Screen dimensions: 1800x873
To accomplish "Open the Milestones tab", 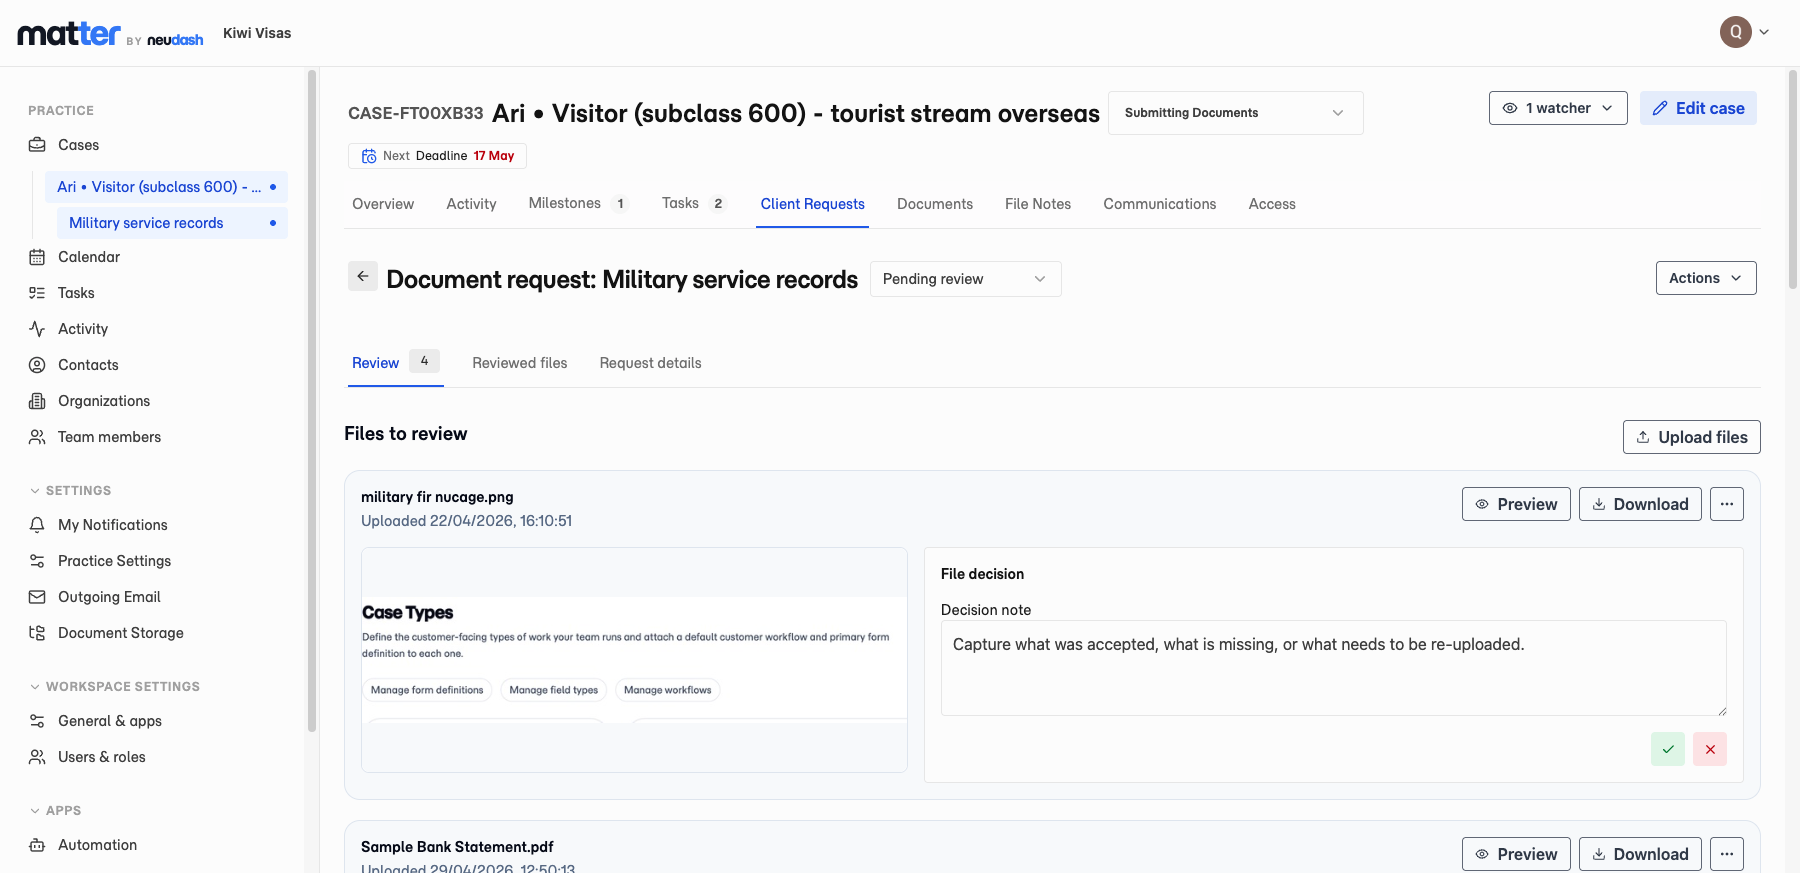I will point(579,204).
